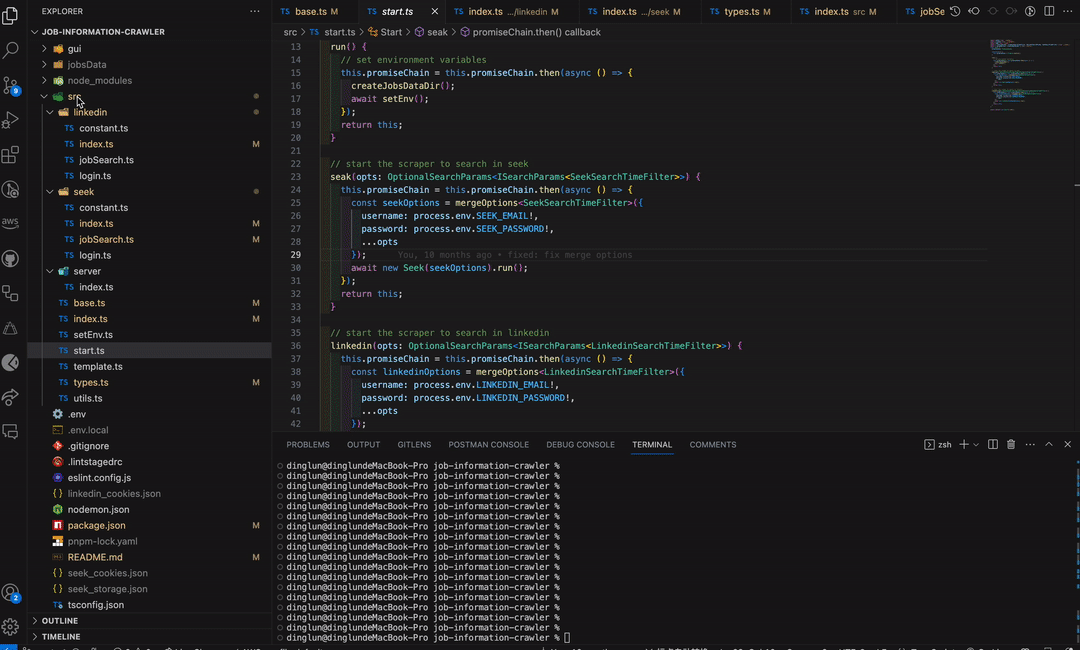Open the COMMENTS panel tab
1080x650 pixels.
713,445
